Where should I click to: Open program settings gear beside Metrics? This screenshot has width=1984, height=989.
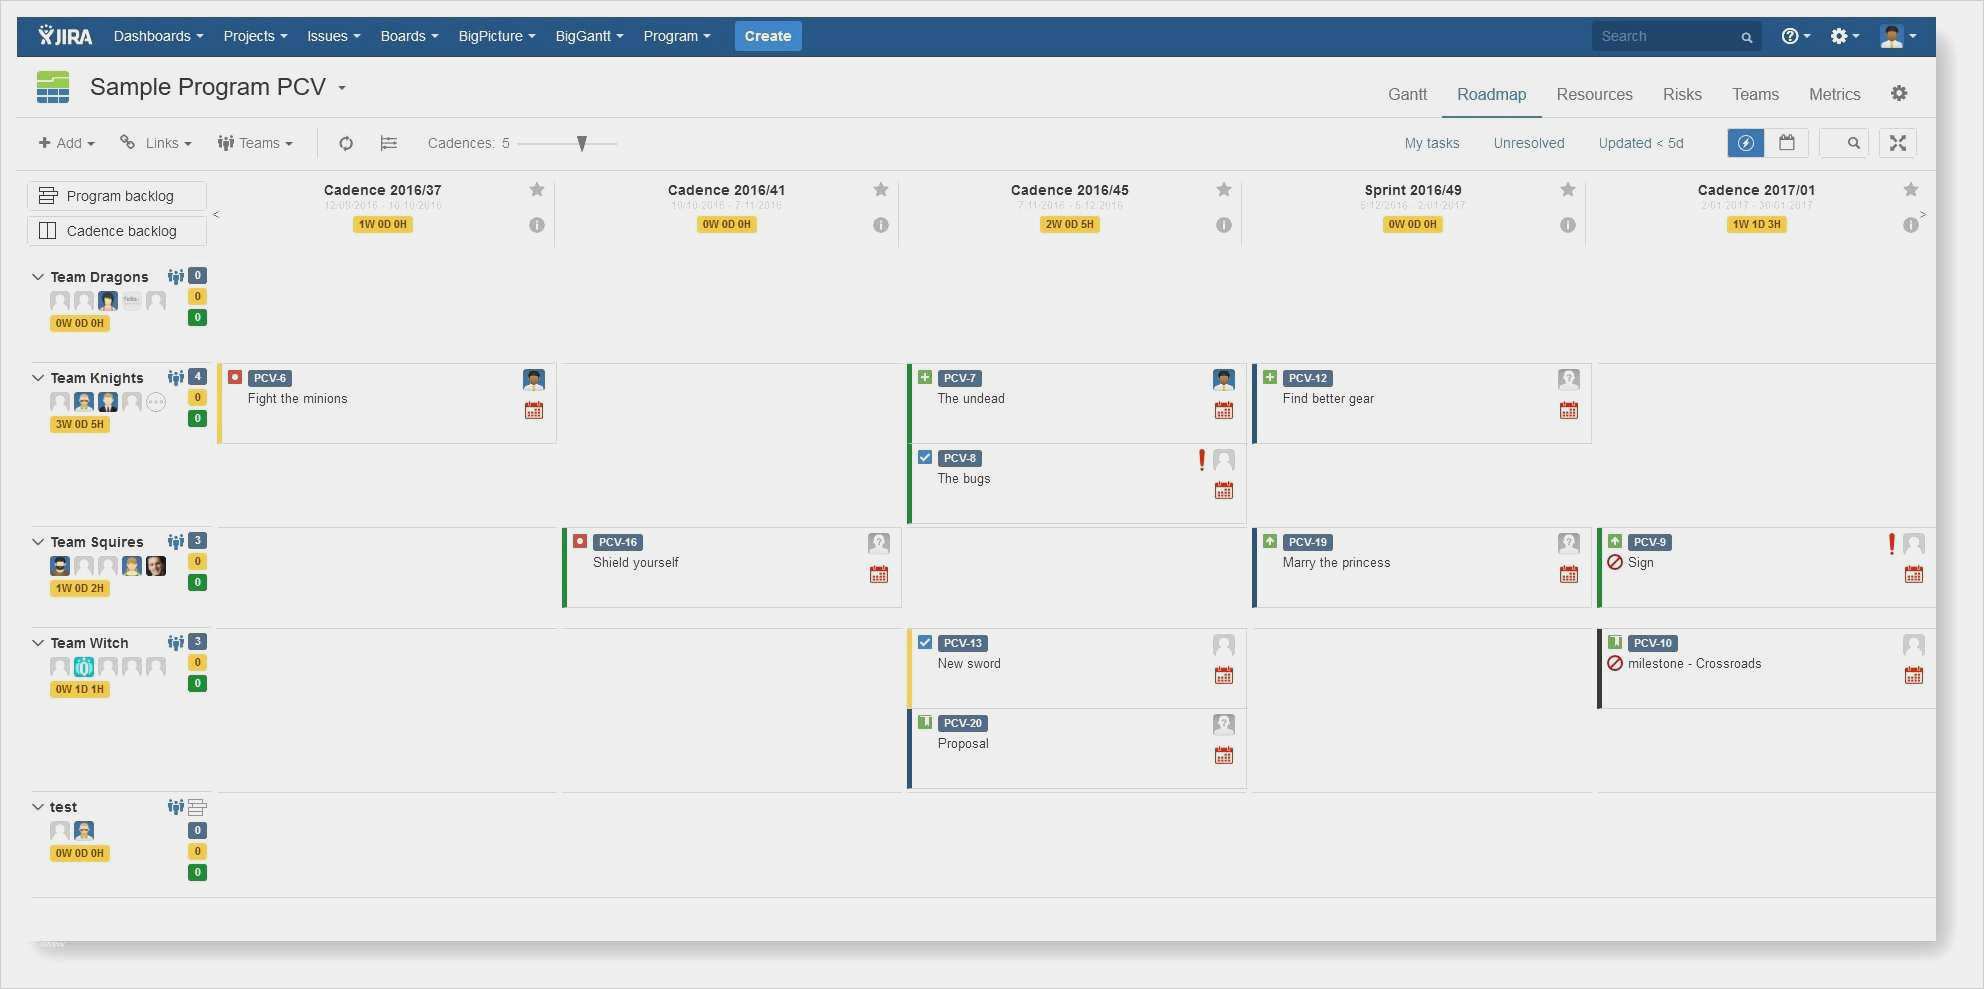(1898, 94)
